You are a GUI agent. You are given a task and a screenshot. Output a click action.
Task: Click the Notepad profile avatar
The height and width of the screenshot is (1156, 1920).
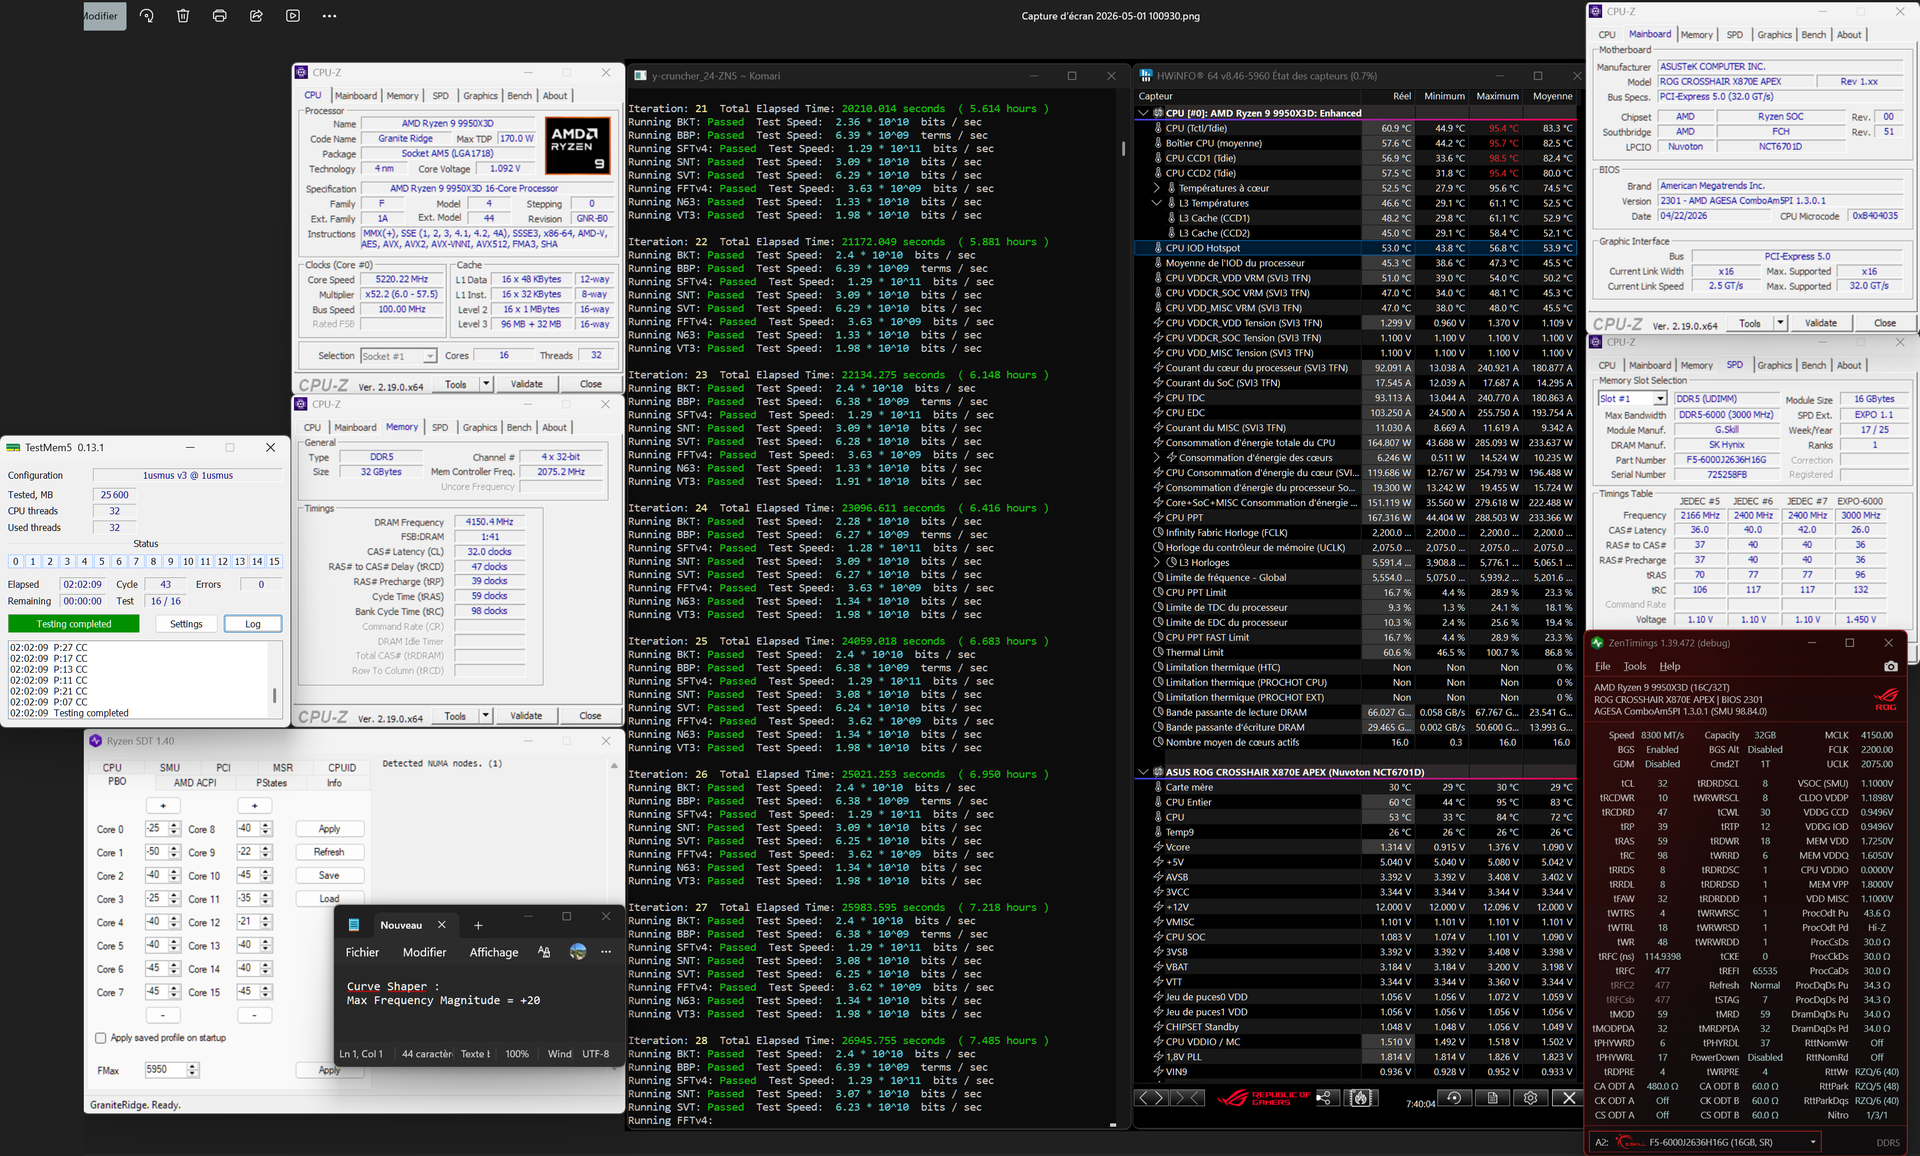point(578,952)
